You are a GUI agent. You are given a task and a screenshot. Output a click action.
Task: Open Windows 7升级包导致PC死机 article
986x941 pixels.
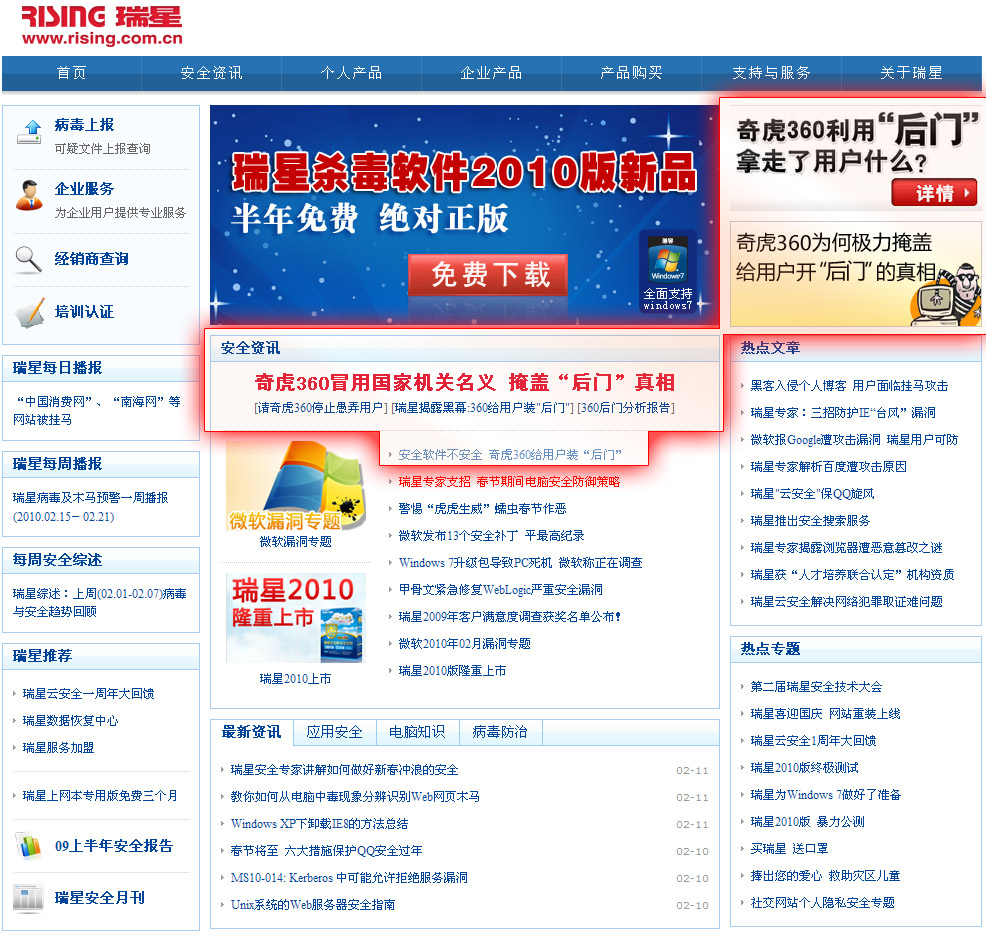(521, 563)
